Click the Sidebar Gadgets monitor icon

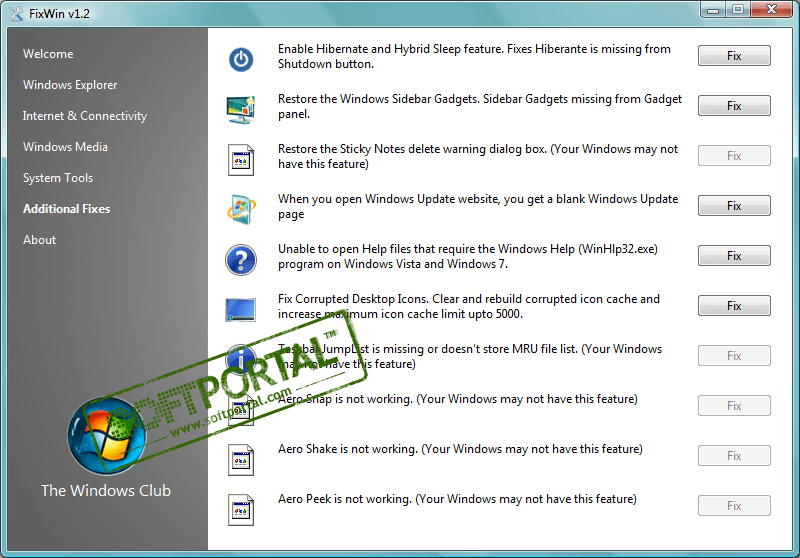(x=241, y=109)
